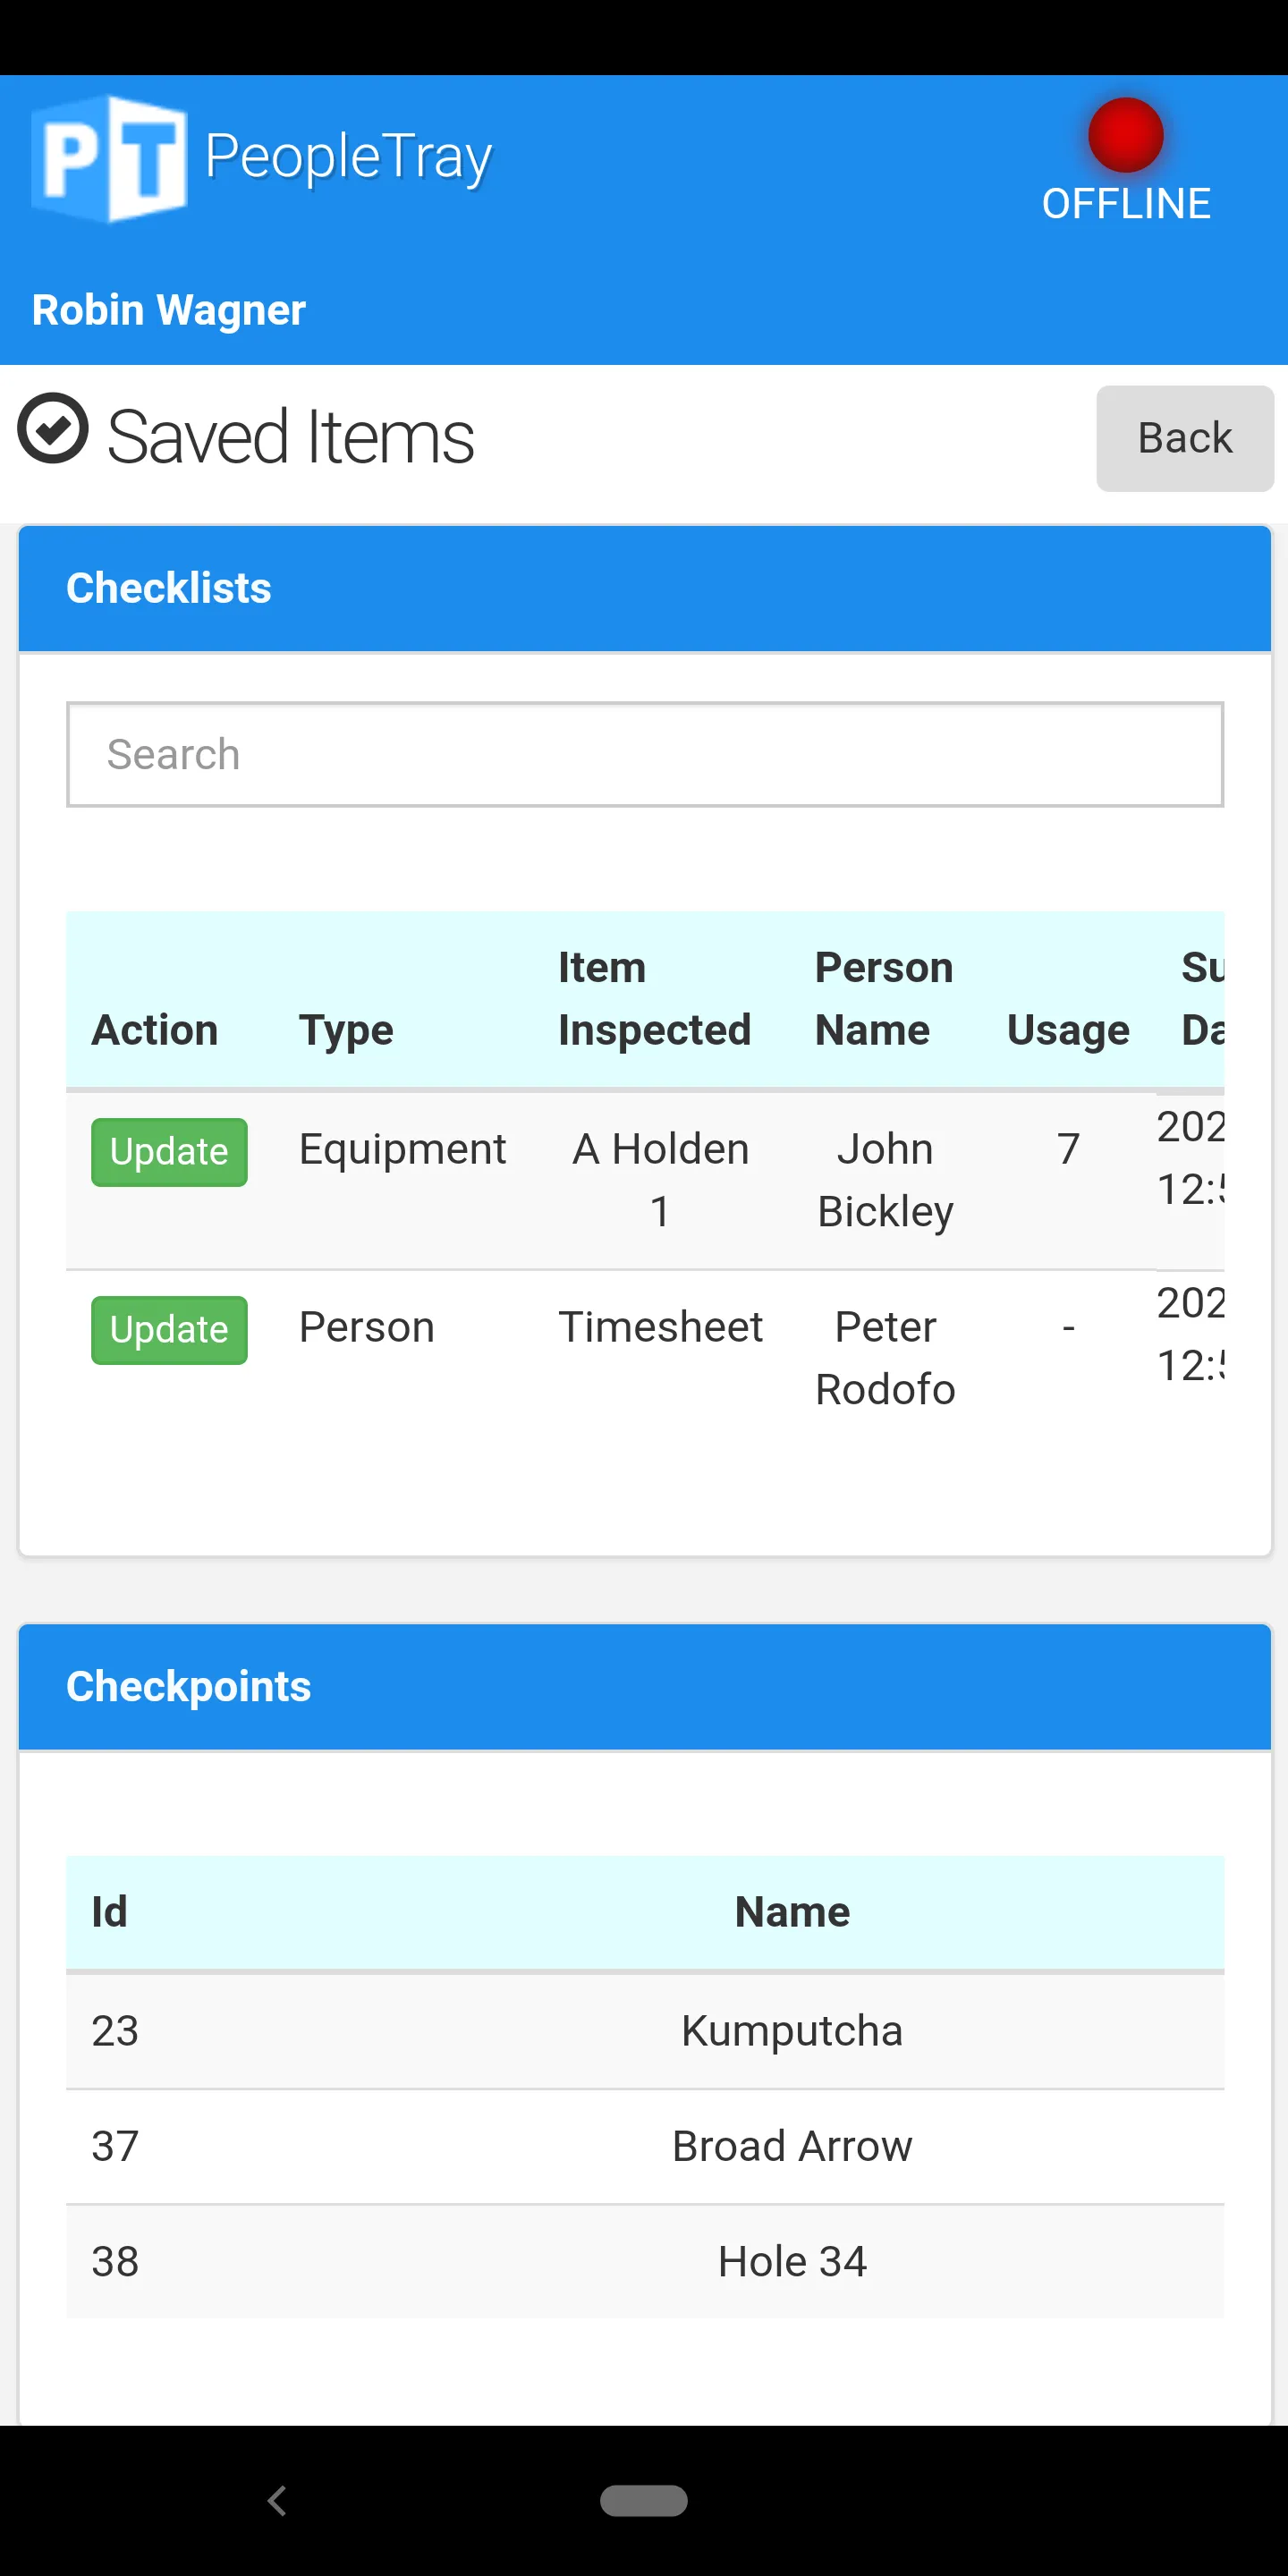The width and height of the screenshot is (1288, 2576).
Task: Select the Hole 34 checkpoint
Action: coord(792,2262)
